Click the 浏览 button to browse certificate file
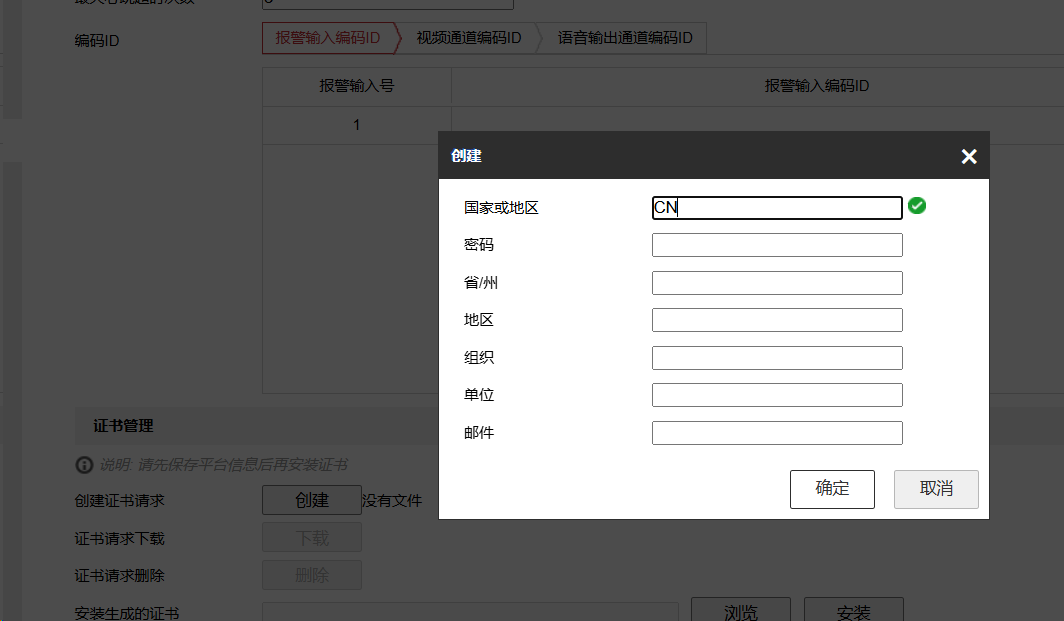 pos(740,612)
